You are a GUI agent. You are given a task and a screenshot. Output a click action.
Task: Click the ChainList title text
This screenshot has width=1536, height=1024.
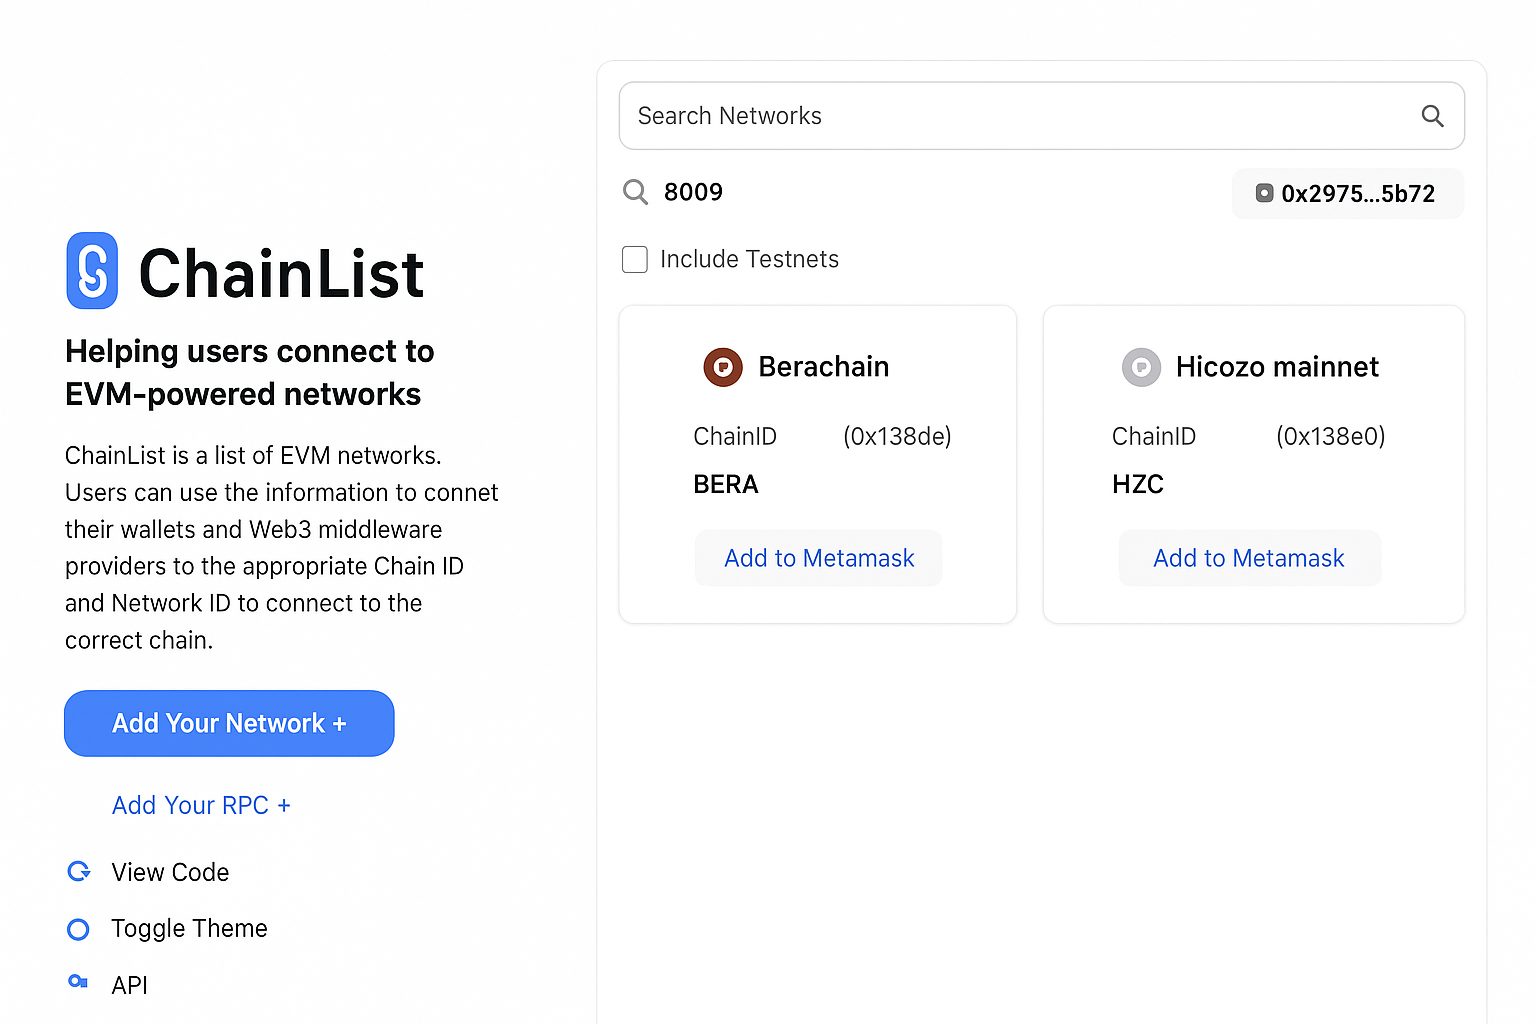tap(281, 273)
